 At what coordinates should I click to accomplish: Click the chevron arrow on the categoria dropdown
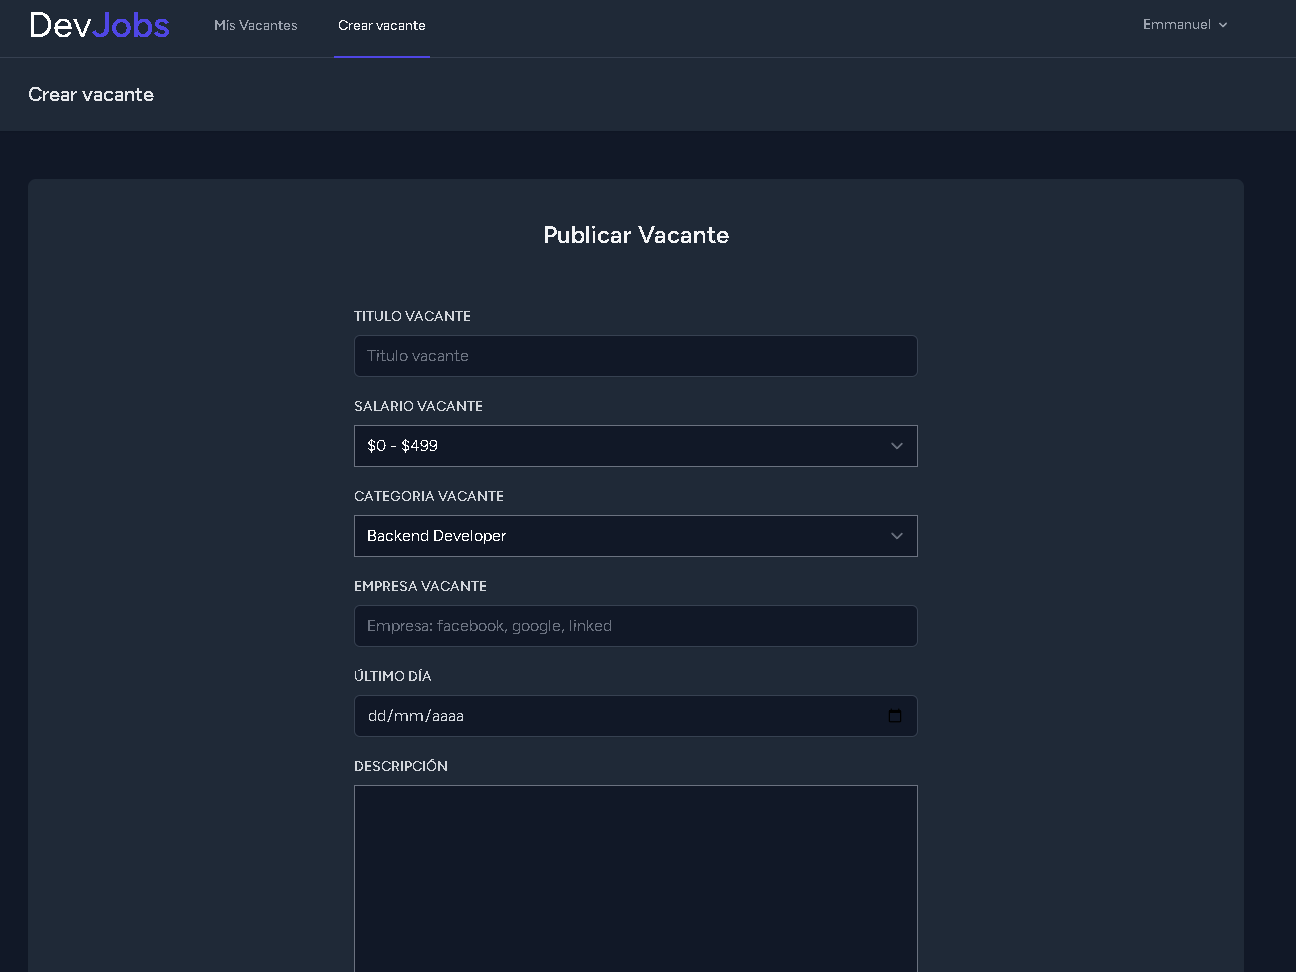[896, 536]
